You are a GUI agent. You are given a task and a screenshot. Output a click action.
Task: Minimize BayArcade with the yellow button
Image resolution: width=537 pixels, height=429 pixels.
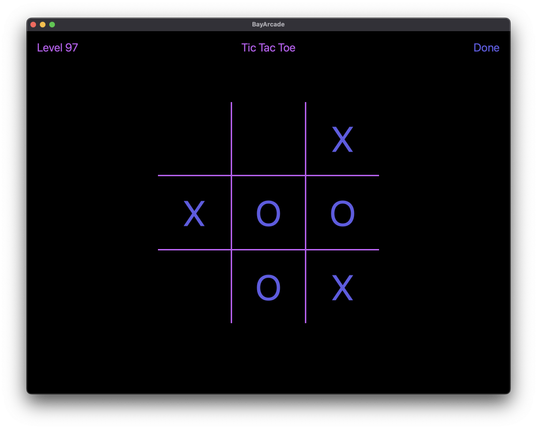click(42, 25)
